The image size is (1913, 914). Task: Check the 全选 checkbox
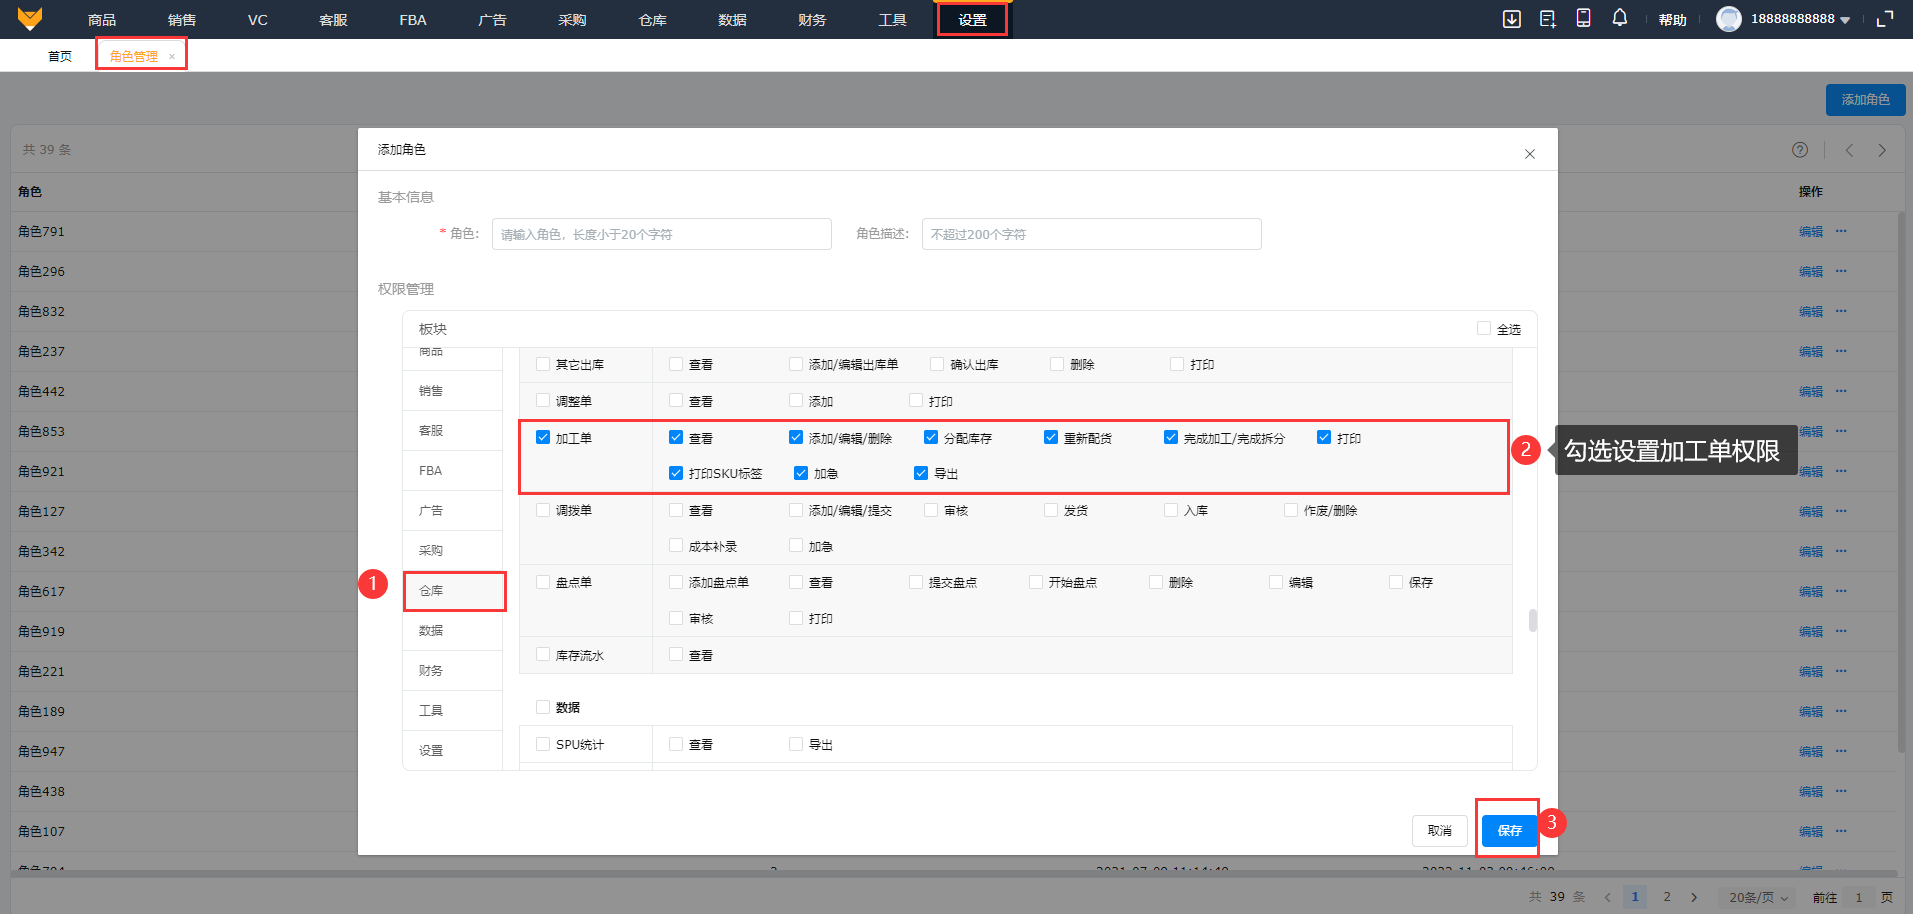(x=1484, y=329)
